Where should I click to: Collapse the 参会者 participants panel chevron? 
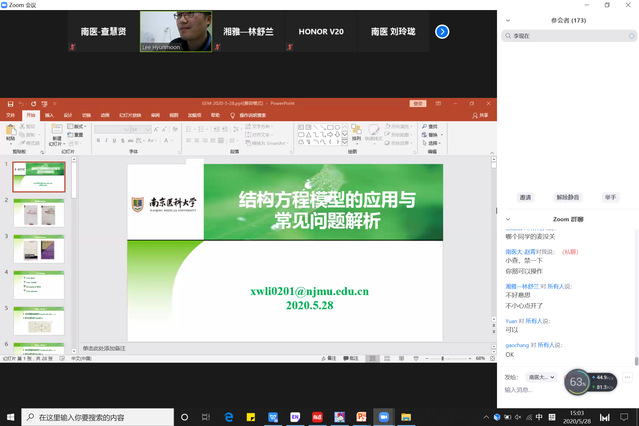tap(507, 19)
